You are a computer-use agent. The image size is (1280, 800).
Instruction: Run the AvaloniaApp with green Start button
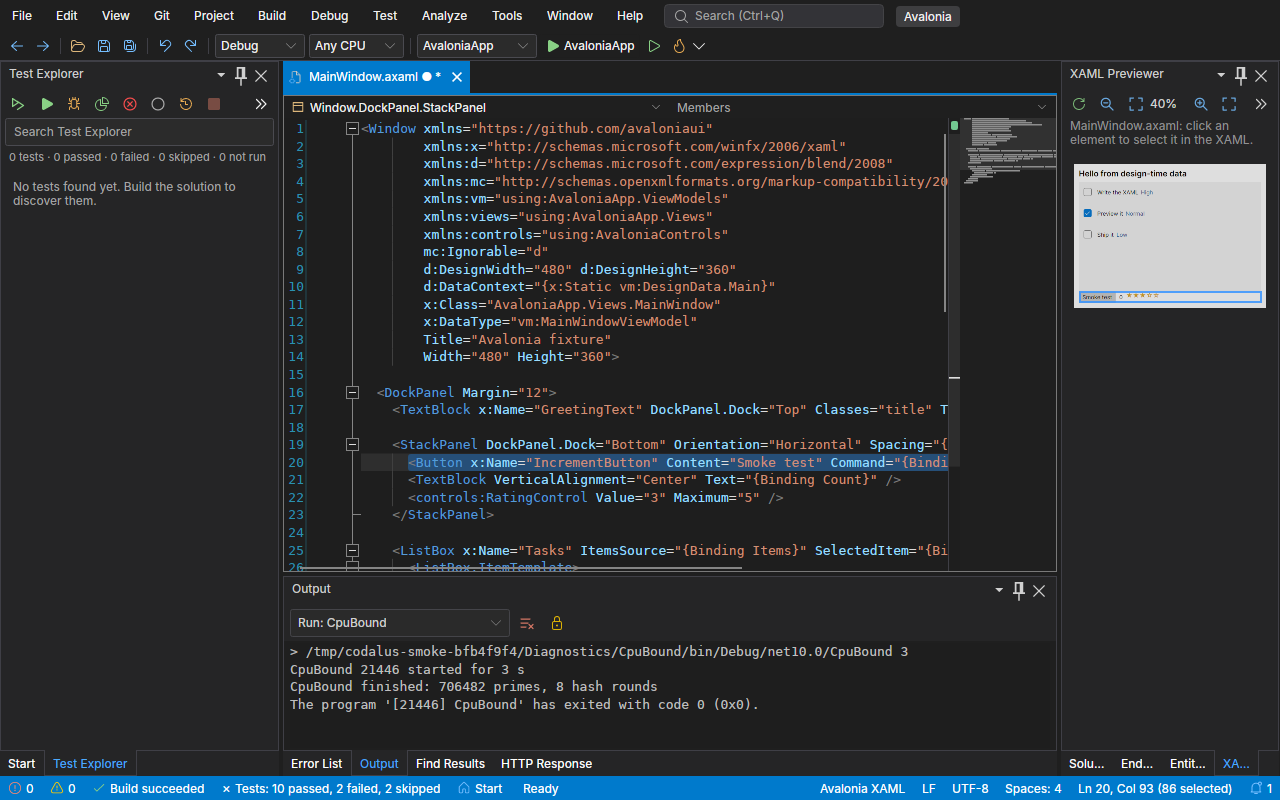click(x=591, y=46)
